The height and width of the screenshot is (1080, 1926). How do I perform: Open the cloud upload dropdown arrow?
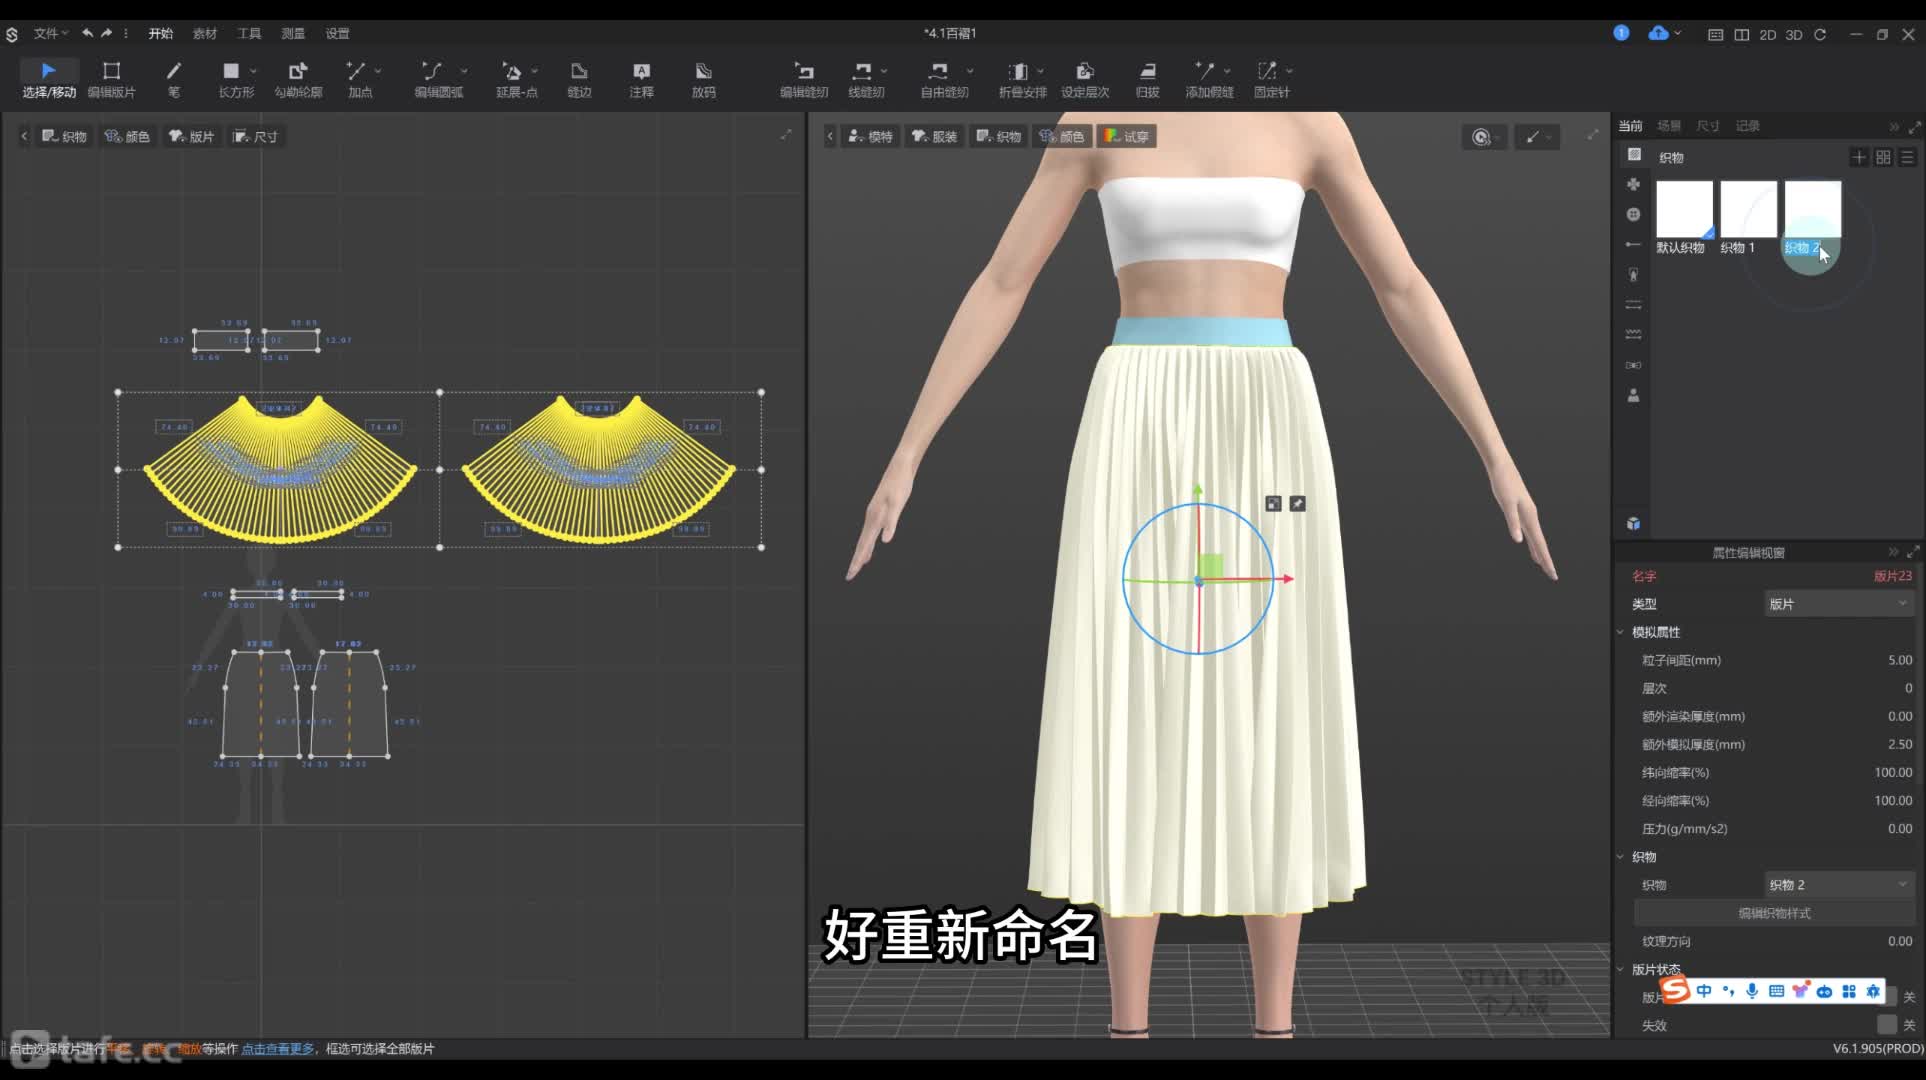click(x=1678, y=33)
